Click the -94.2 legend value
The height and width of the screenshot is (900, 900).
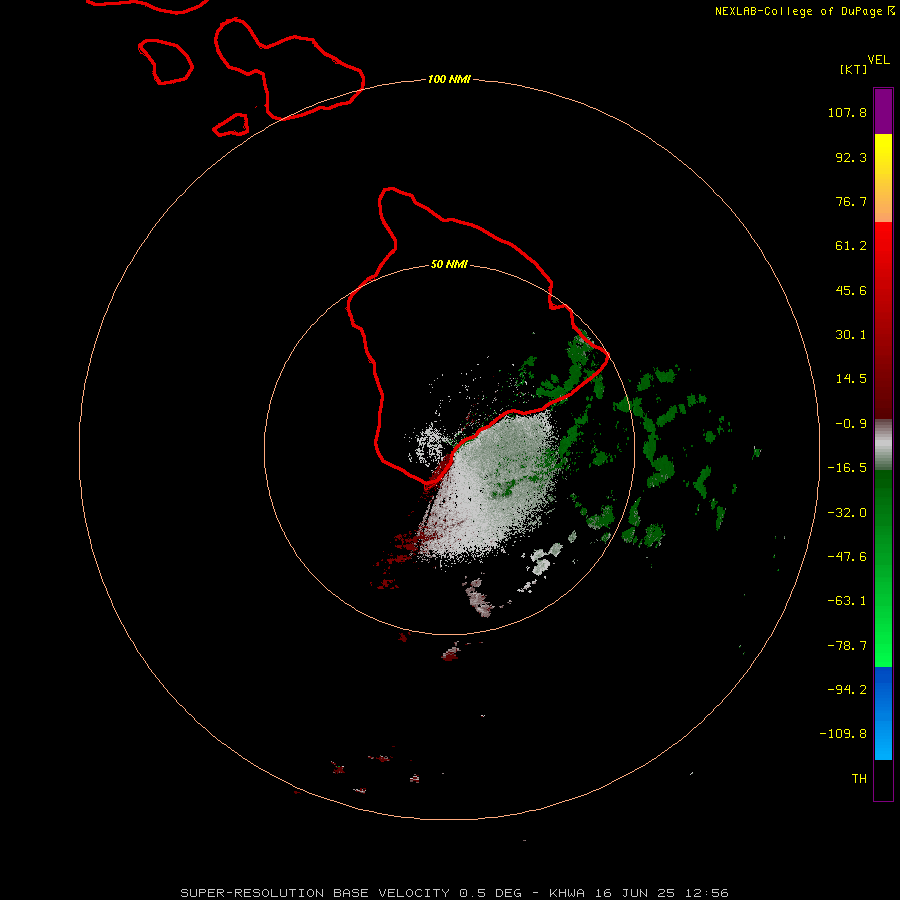pyautogui.click(x=847, y=689)
